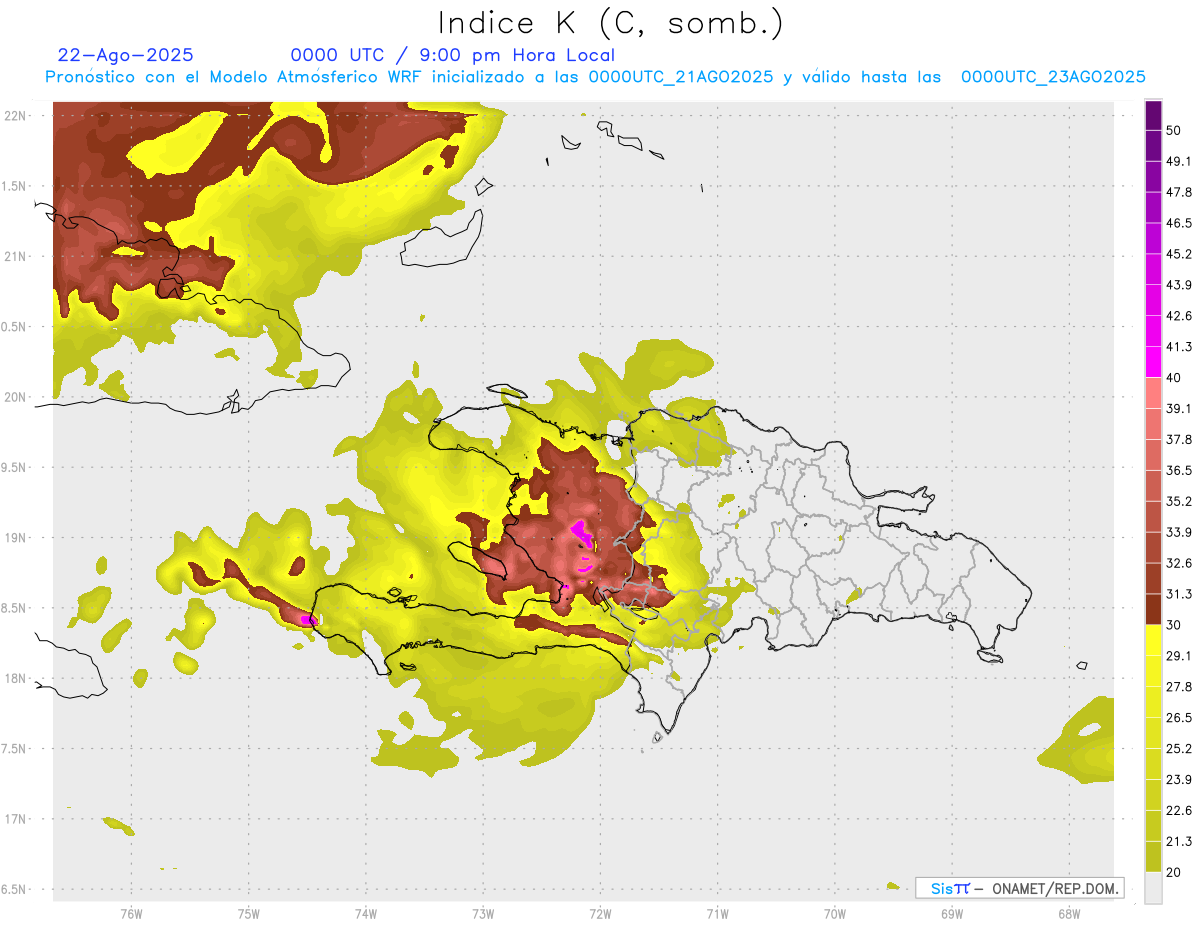Select the date text "22-Ago-2025"

point(125,55)
